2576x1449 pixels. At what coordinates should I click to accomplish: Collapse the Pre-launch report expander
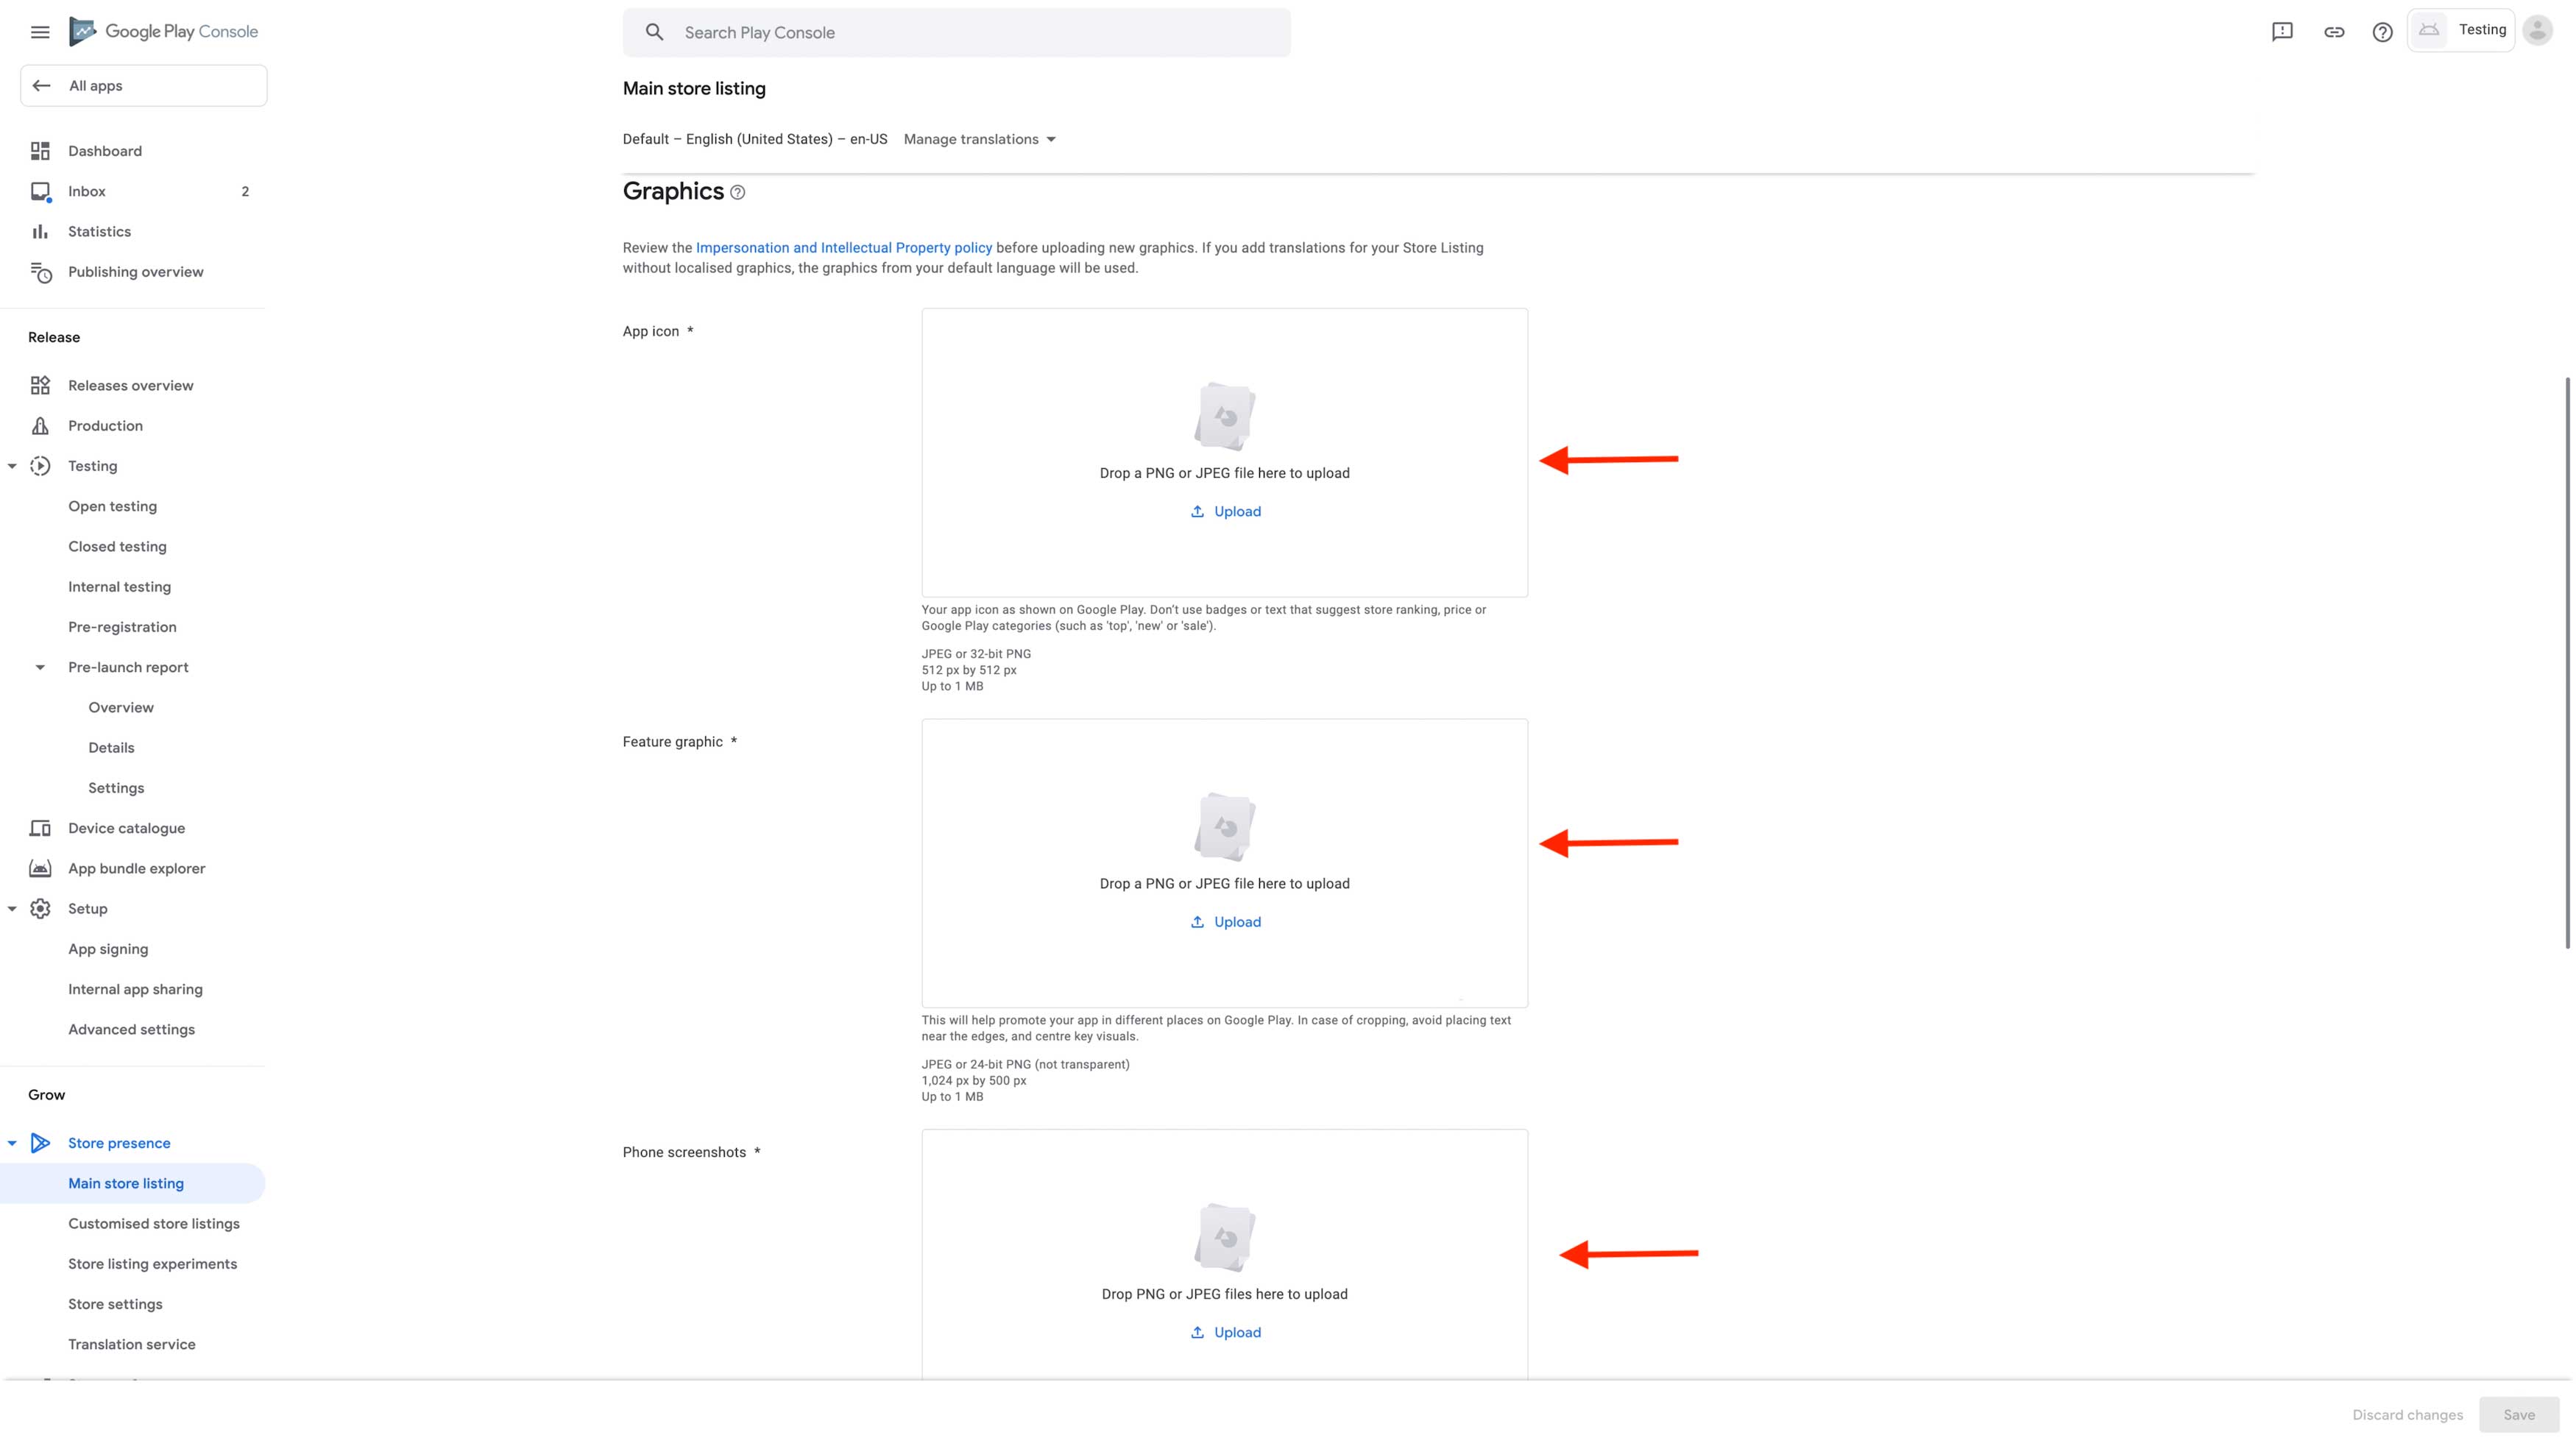pos(40,667)
